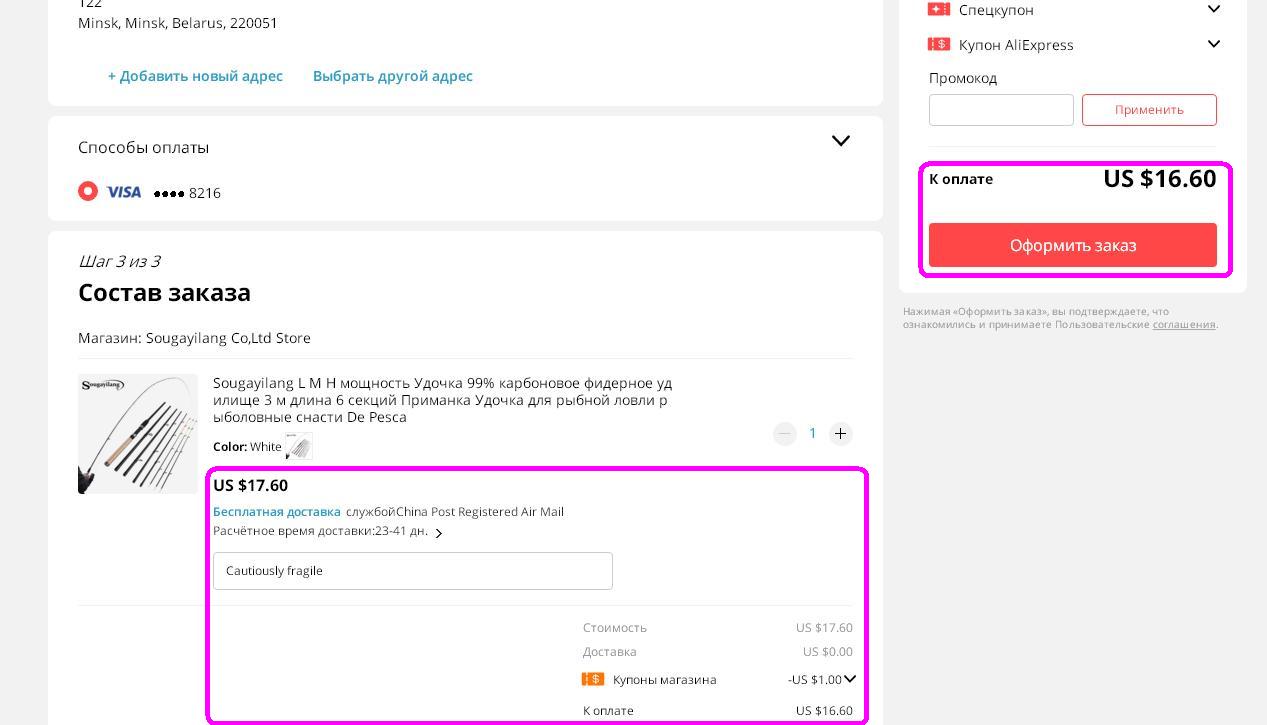Screen dimensions: 1267x725
Task: Decrease quantity with the minus button
Action: (785, 433)
